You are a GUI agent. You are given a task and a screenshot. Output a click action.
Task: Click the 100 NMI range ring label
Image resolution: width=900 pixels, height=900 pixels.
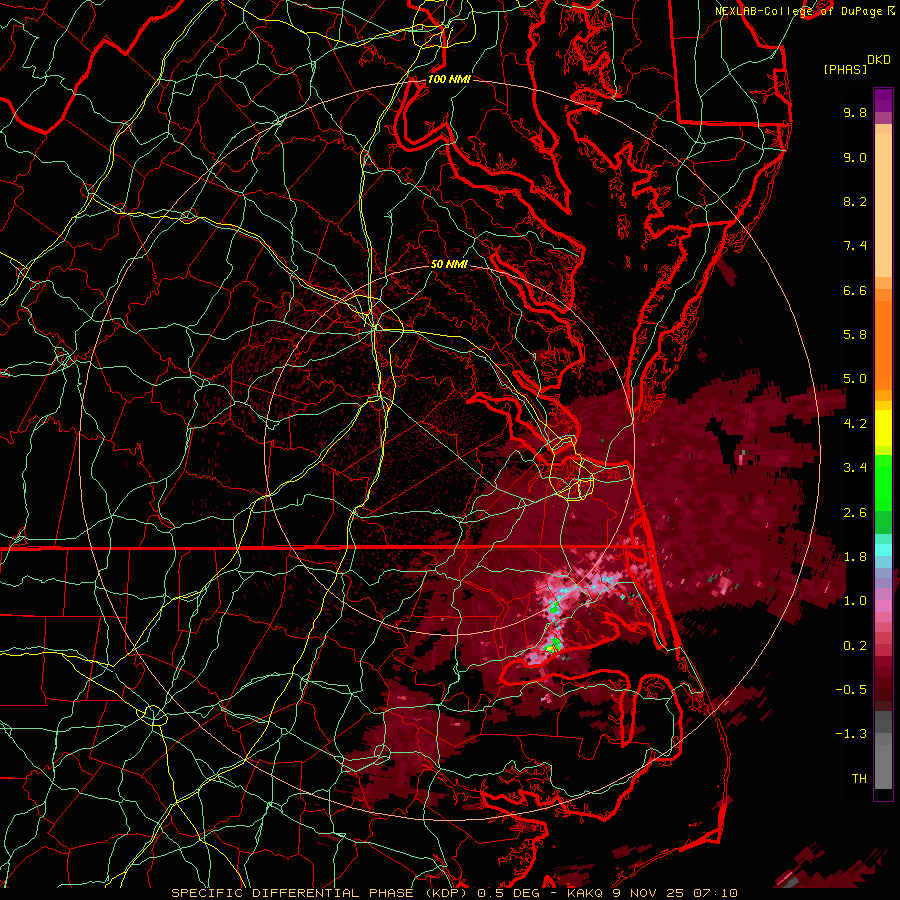click(449, 79)
